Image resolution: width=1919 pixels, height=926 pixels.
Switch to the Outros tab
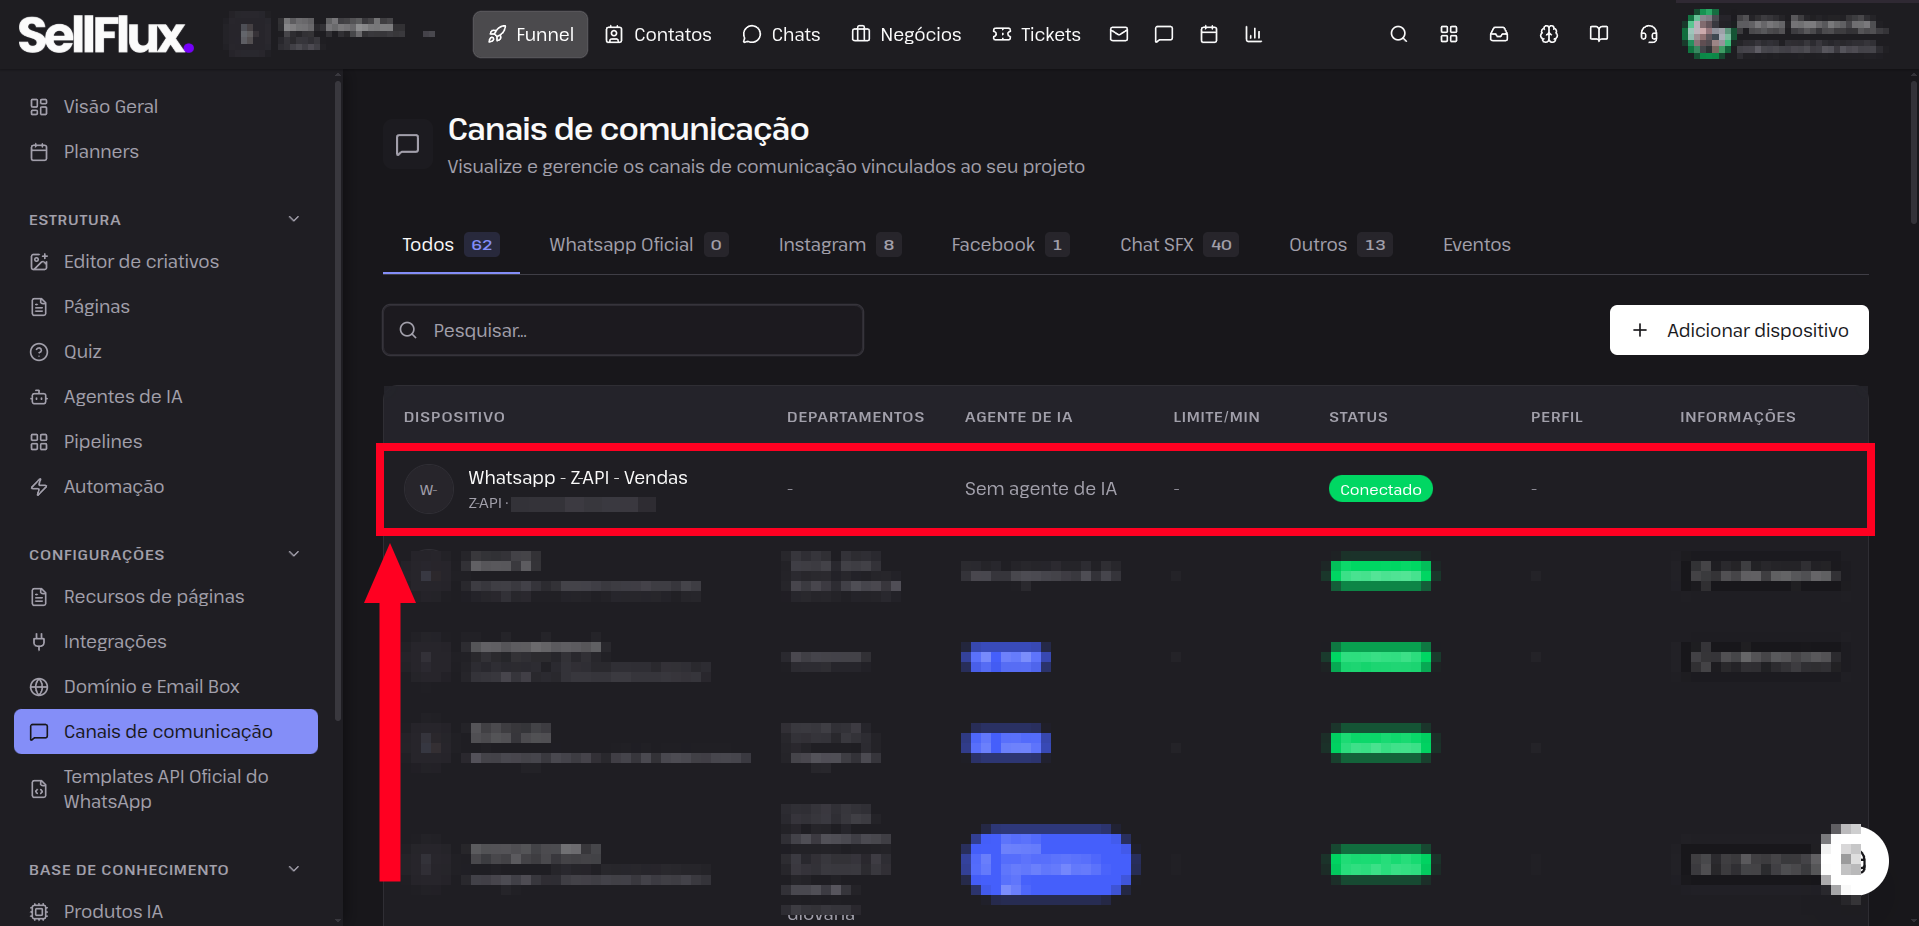pos(1341,245)
